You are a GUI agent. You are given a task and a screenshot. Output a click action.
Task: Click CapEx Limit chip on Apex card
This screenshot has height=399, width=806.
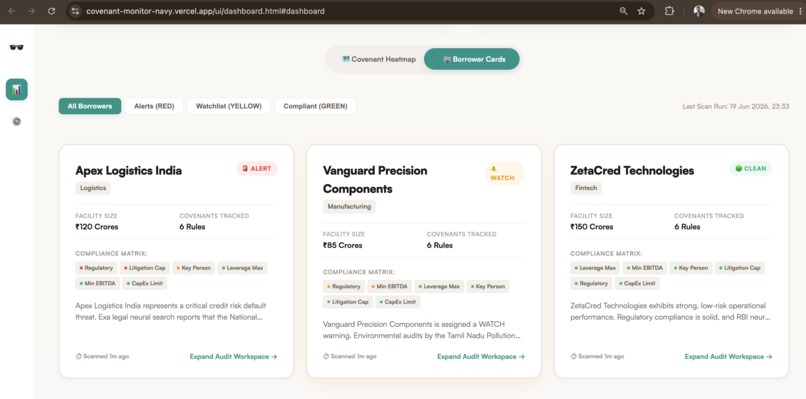[x=145, y=283]
